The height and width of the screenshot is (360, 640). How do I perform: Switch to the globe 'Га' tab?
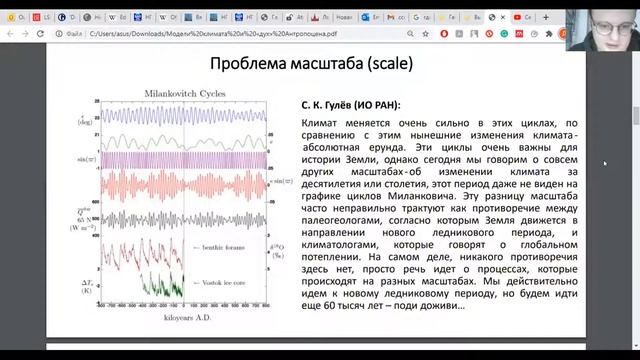tap(269, 17)
